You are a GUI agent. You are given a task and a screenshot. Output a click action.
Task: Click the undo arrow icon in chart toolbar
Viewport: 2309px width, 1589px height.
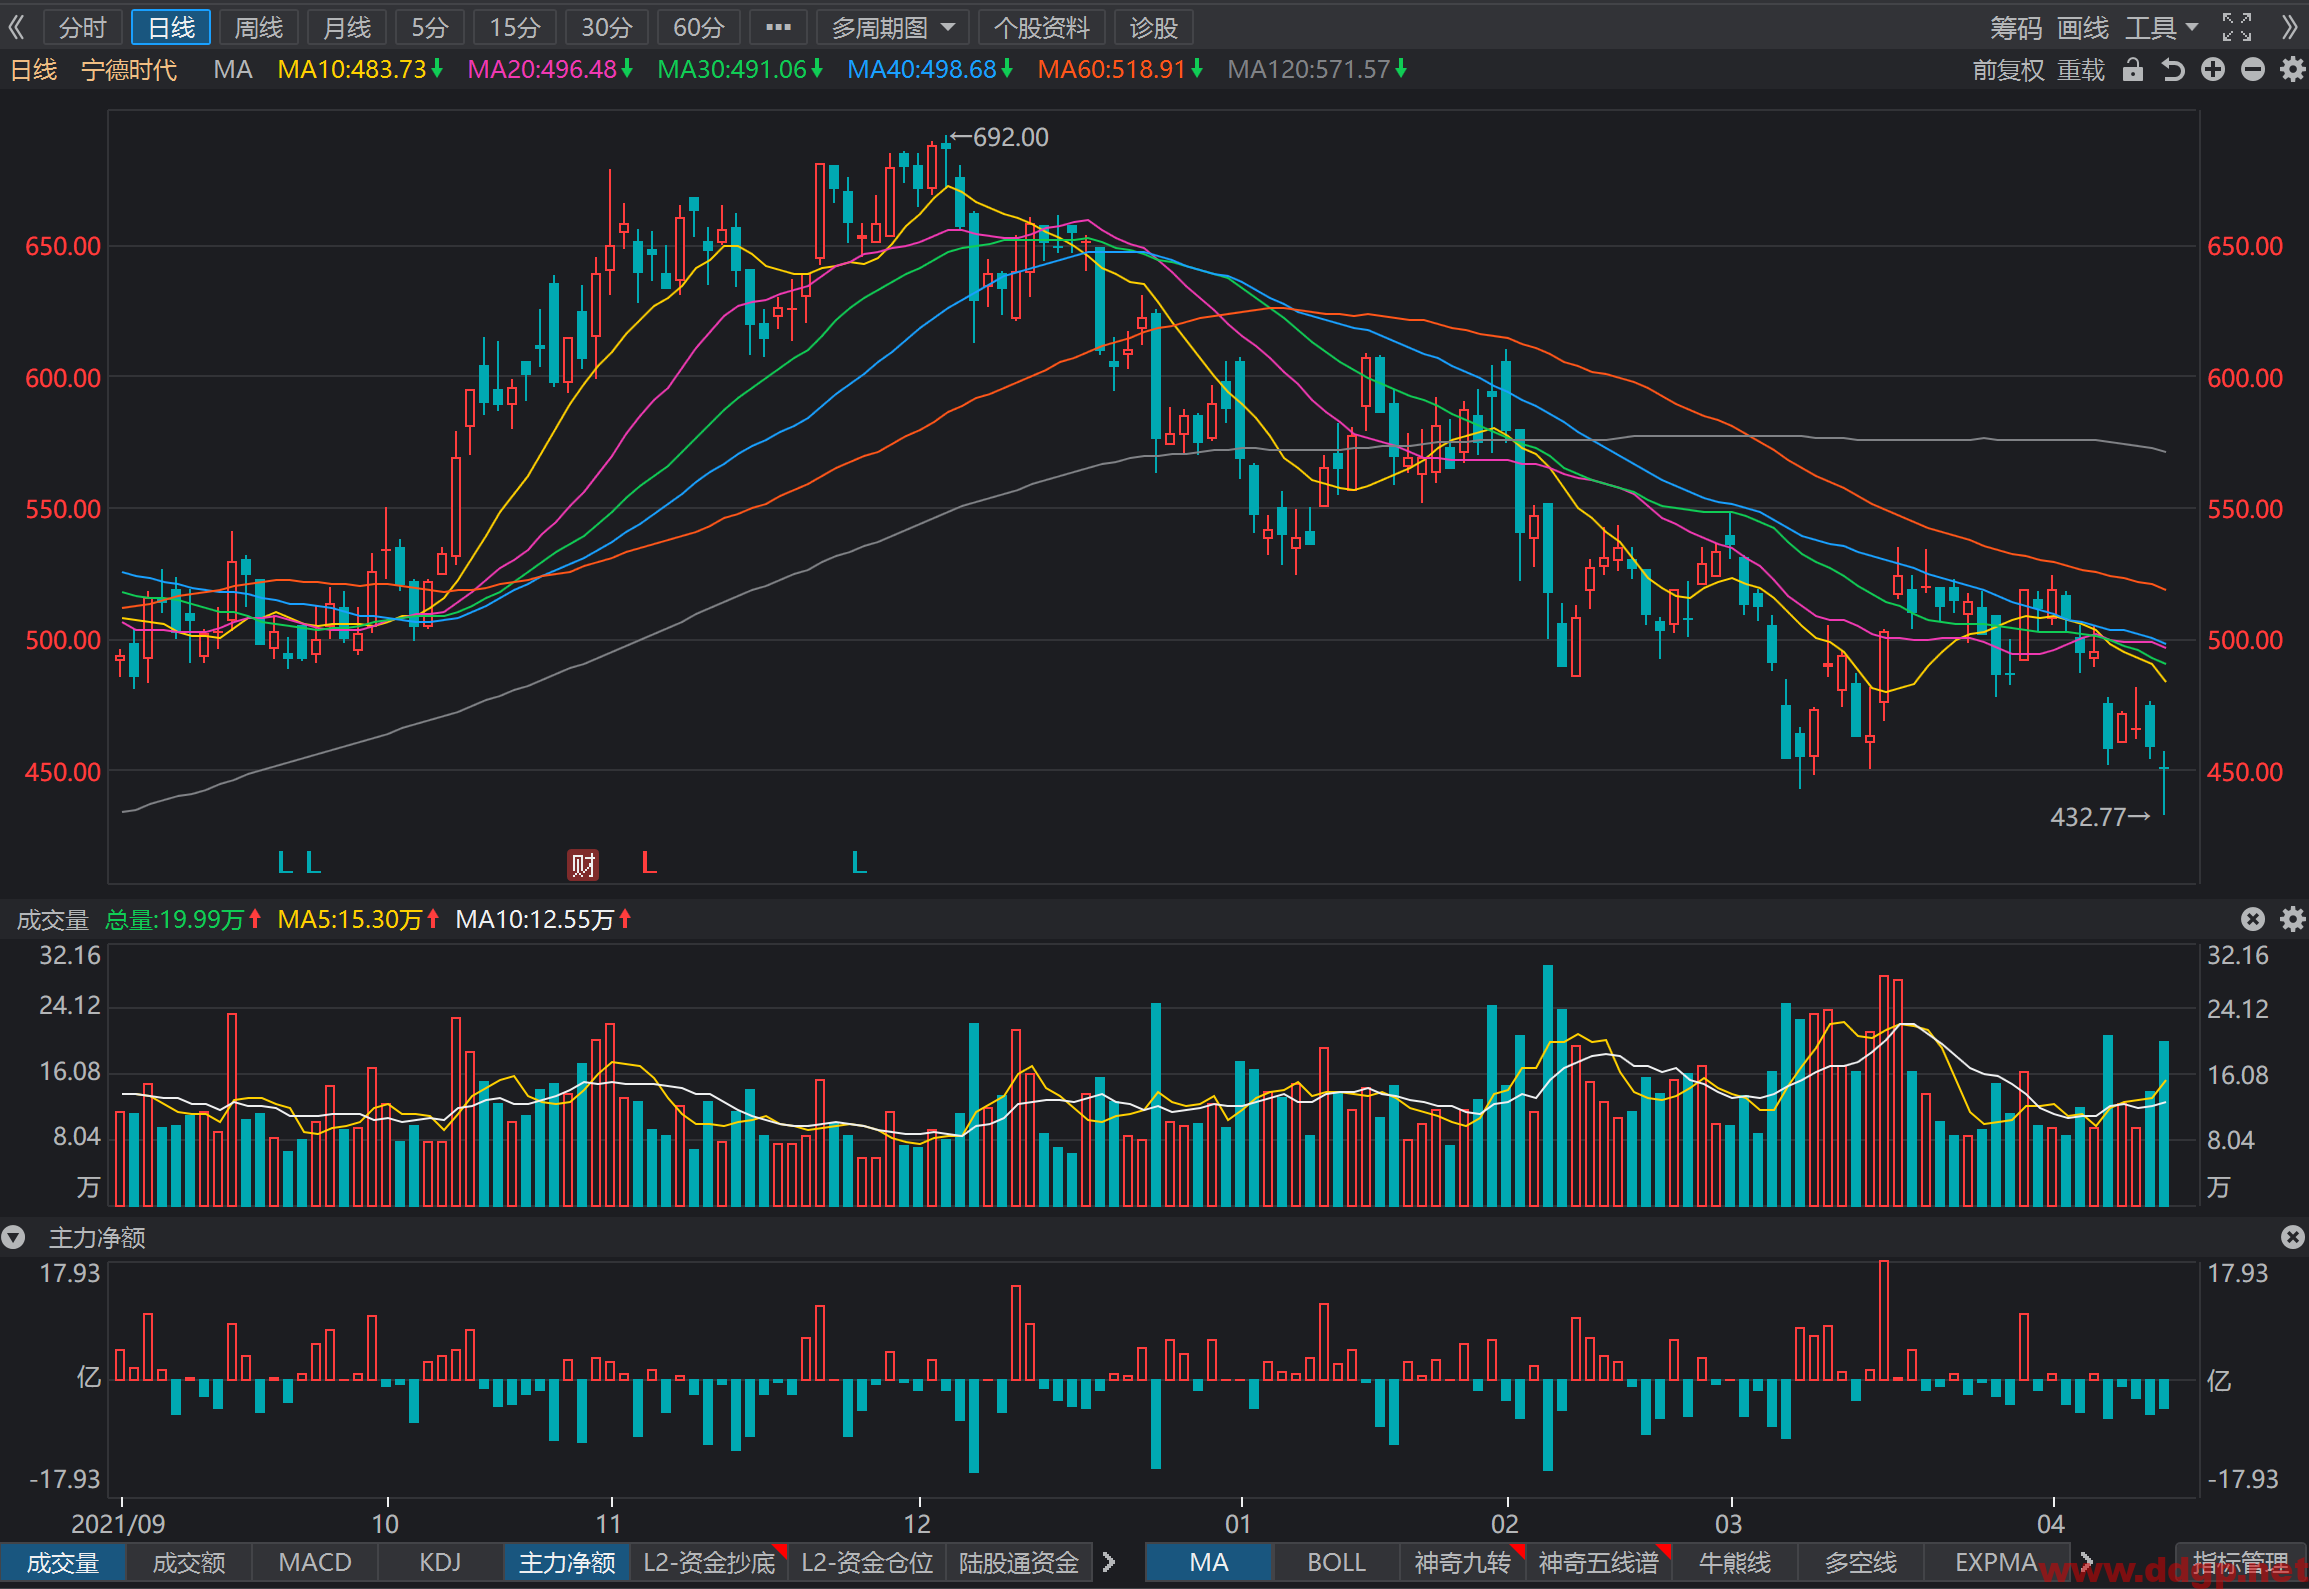(x=2172, y=70)
